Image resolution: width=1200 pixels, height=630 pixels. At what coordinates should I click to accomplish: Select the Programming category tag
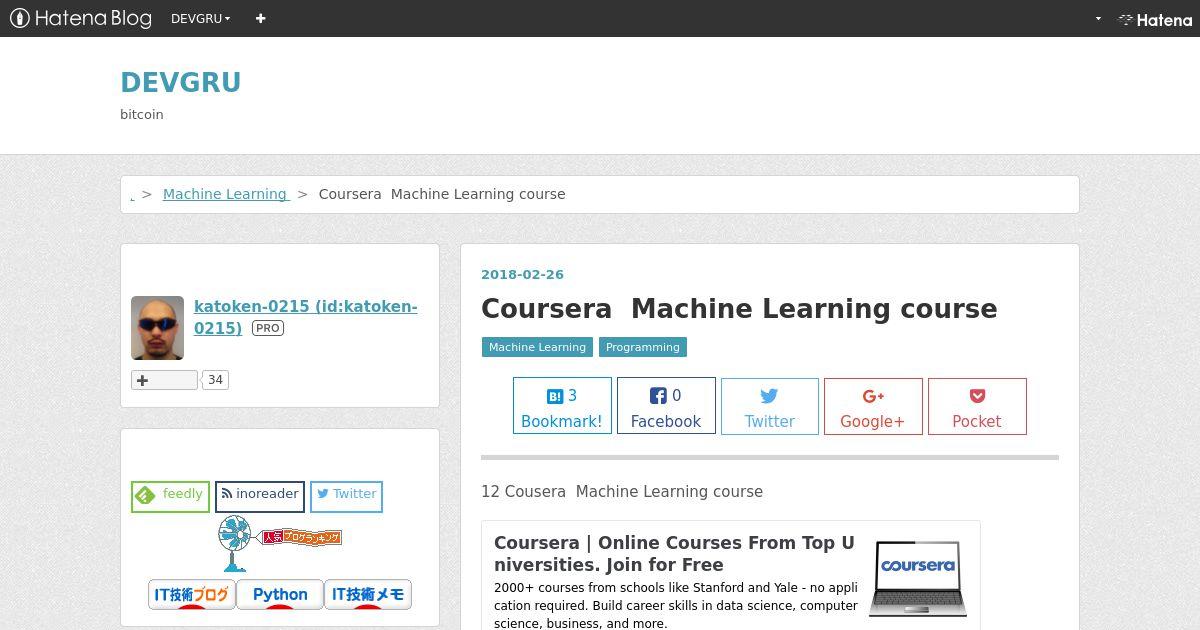click(x=642, y=347)
